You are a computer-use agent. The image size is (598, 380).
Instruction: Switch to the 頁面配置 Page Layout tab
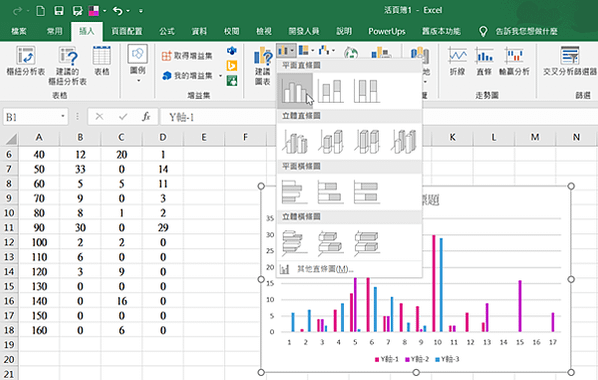pos(127,31)
